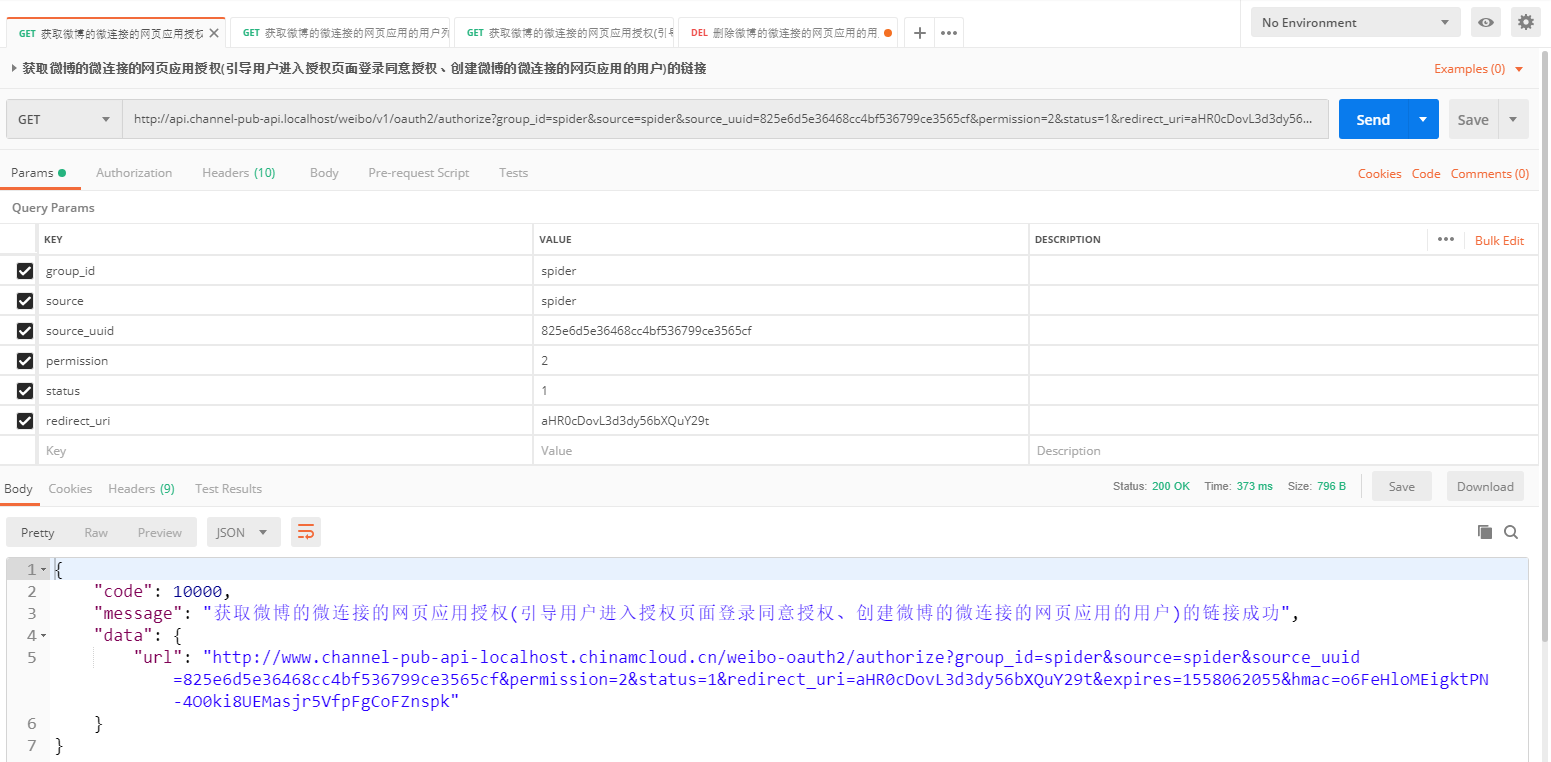Open manage environments gear icon
Viewport: 1551px width, 762px height.
1525,22
